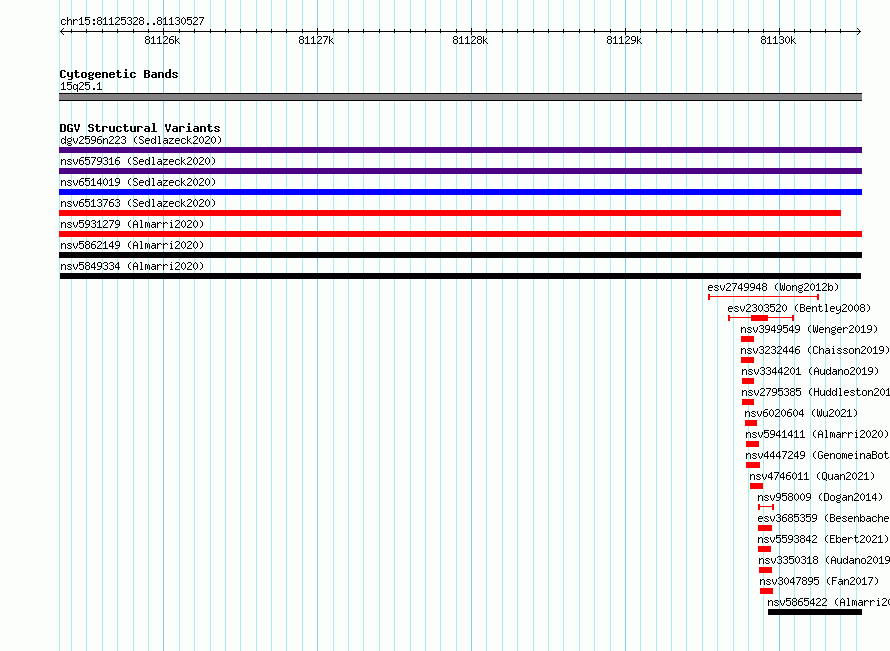Viewport: 890px width, 651px height.
Task: Click the 81128k ruler tick label
Action: pyautogui.click(x=470, y=40)
